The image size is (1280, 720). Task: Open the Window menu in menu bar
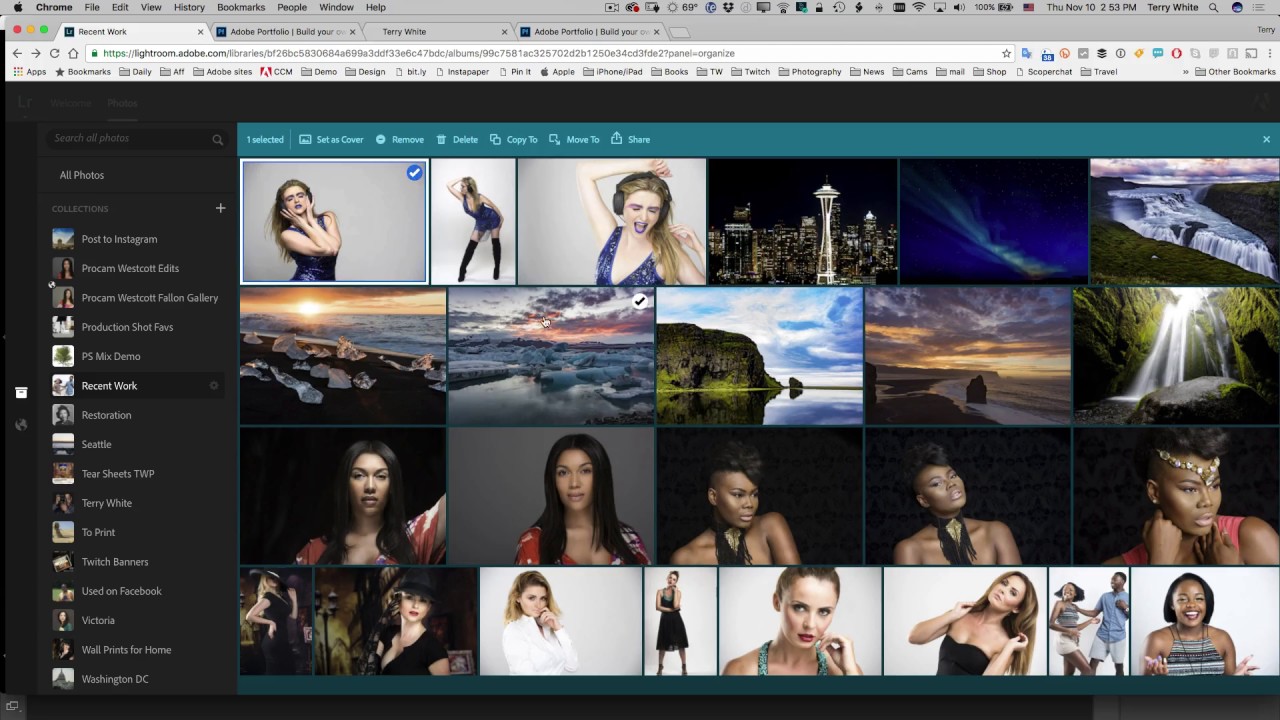(x=336, y=7)
